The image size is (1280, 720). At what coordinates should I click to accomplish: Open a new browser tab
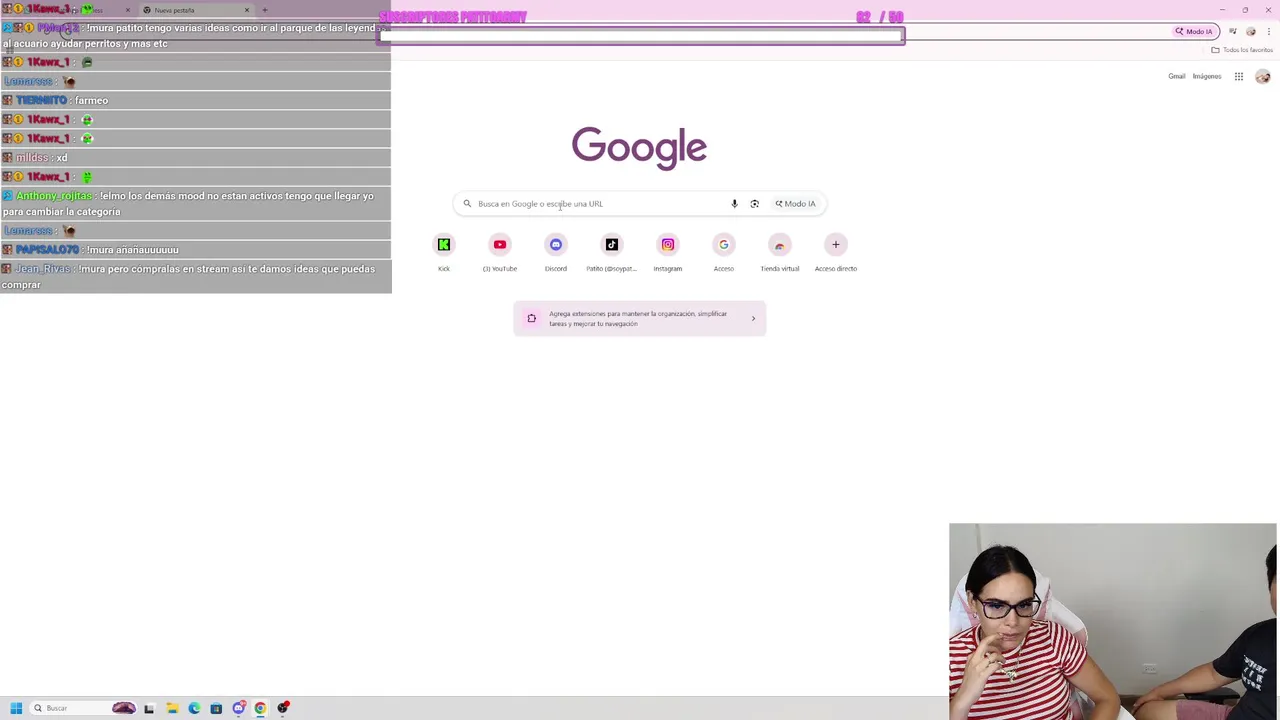[x=265, y=10]
